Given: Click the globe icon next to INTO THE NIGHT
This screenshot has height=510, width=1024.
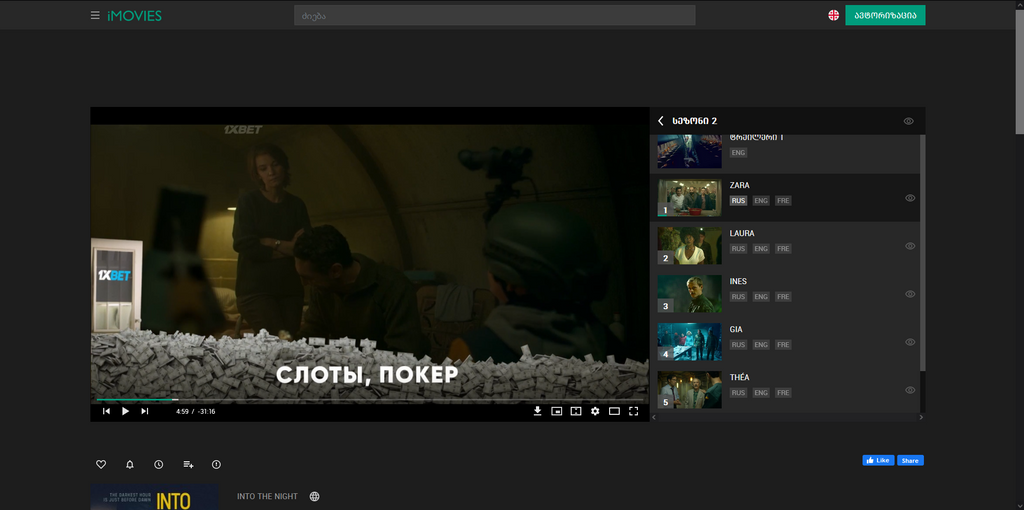Looking at the screenshot, I should tap(314, 496).
